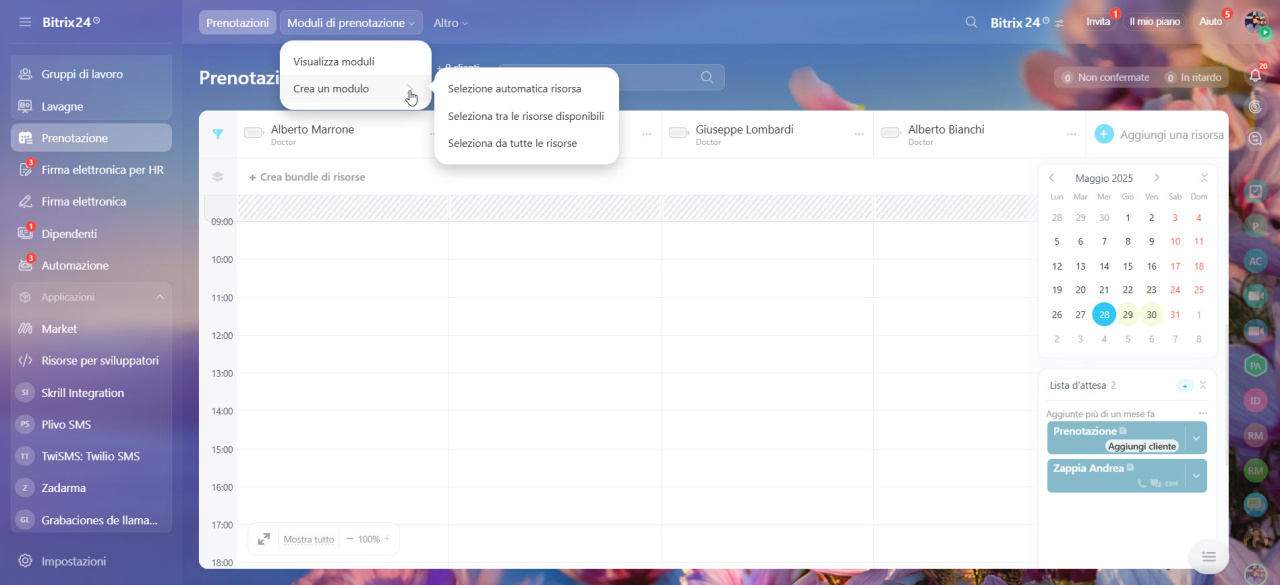Click Mostra tutto link
Image resolution: width=1280 pixels, height=585 pixels.
coord(309,539)
